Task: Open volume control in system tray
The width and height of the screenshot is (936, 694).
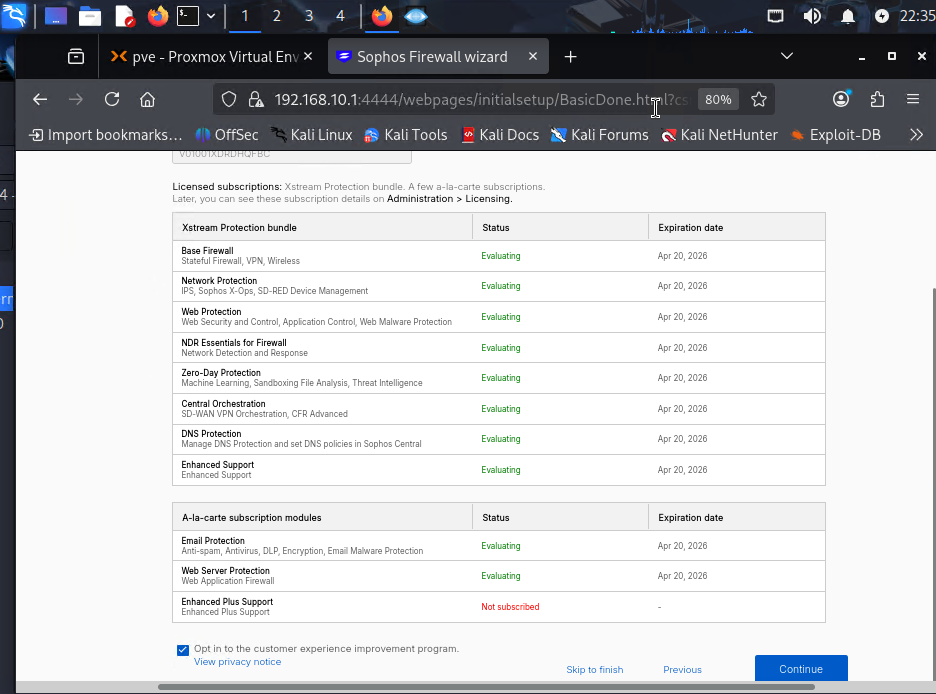Action: tap(812, 16)
